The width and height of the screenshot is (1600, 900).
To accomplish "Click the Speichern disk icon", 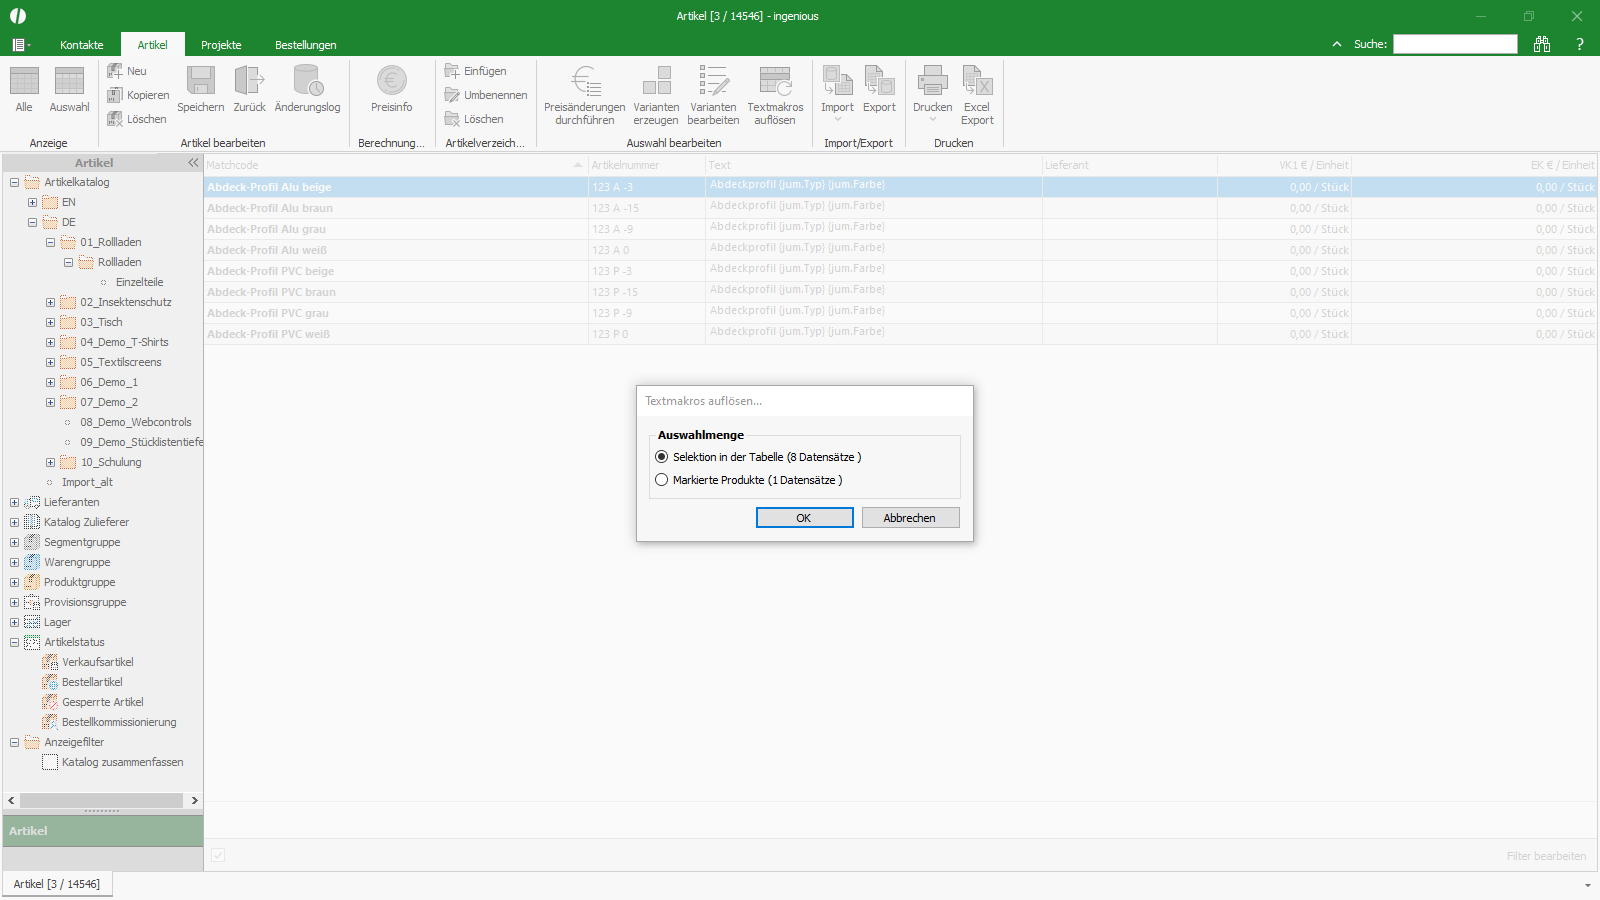I will [x=201, y=81].
